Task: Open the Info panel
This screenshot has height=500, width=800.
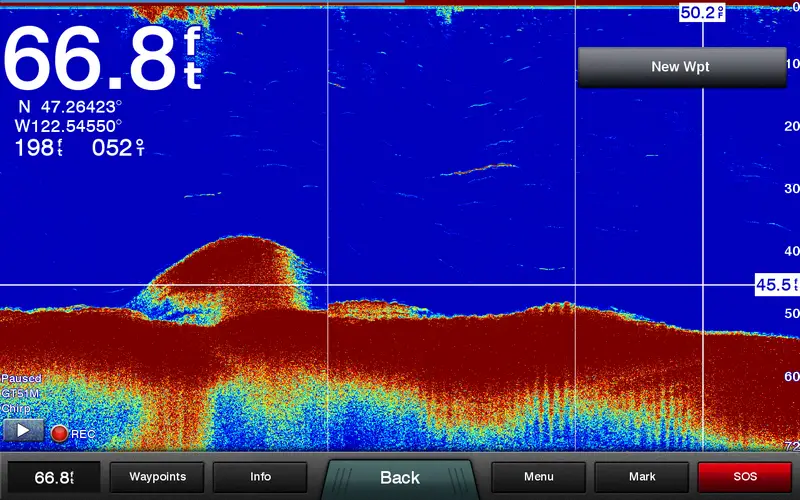Action: 260,477
